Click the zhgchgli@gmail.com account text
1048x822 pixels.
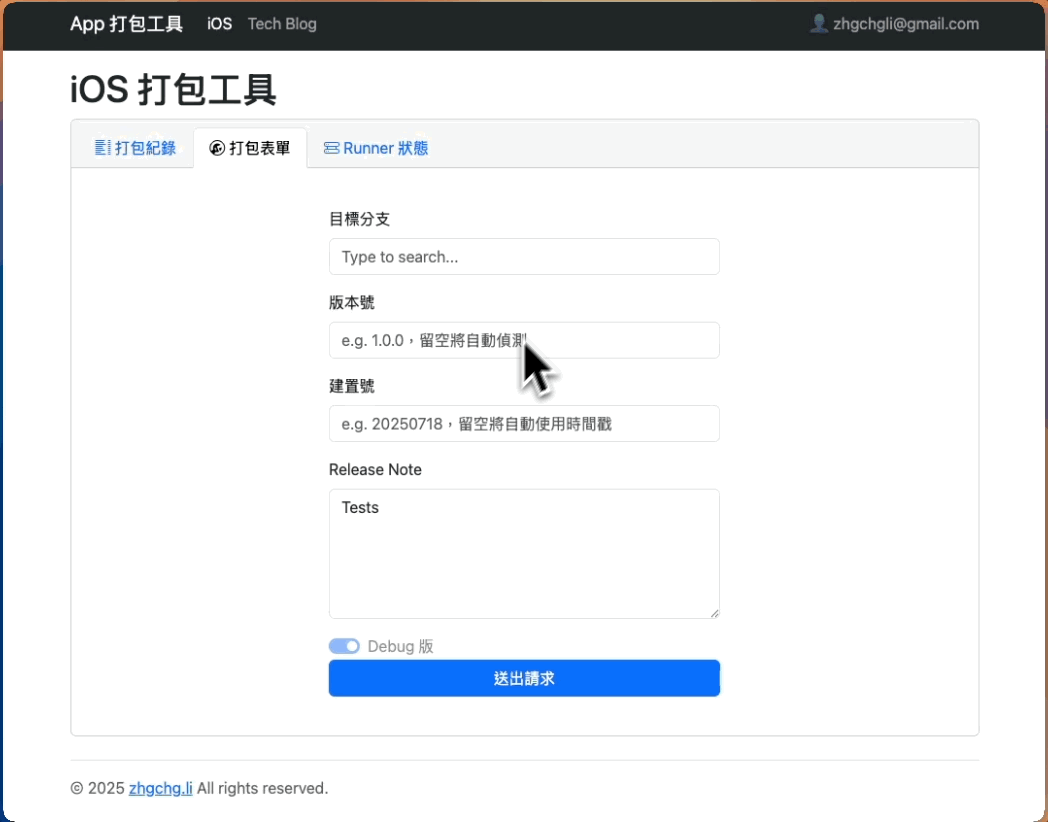905,24
